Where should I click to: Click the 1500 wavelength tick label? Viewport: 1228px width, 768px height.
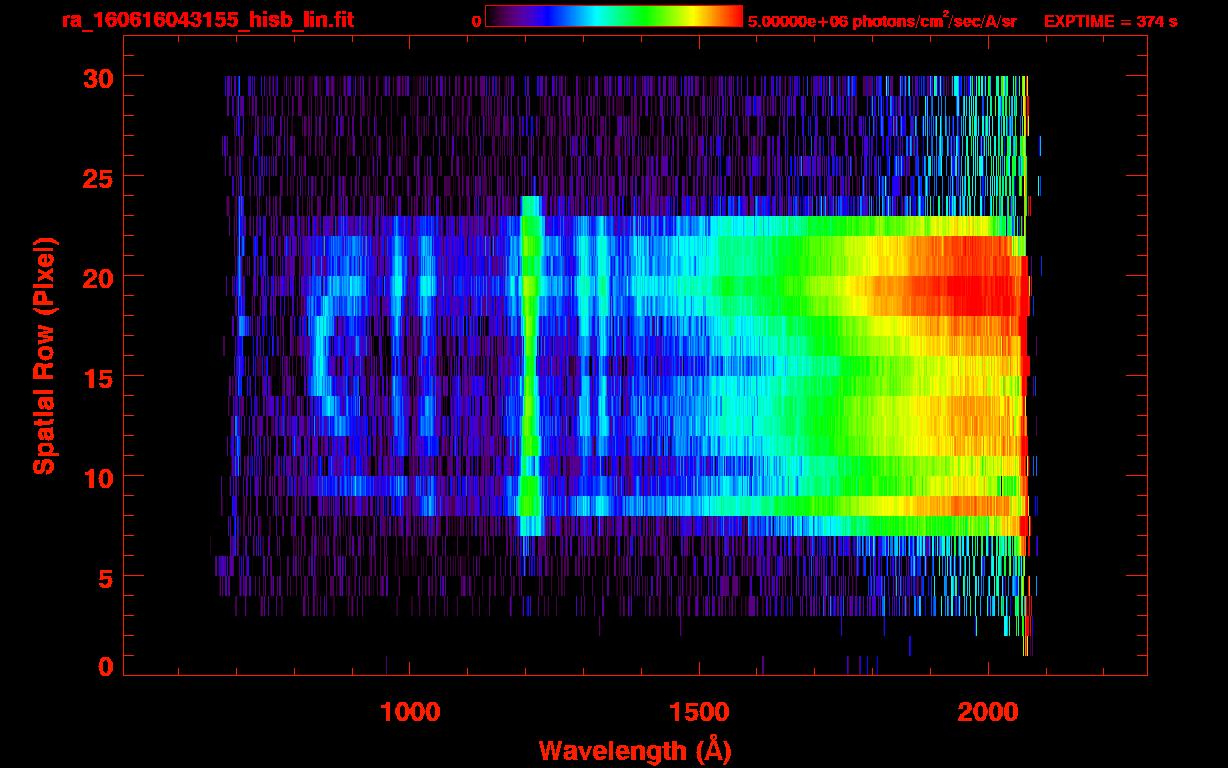699,712
